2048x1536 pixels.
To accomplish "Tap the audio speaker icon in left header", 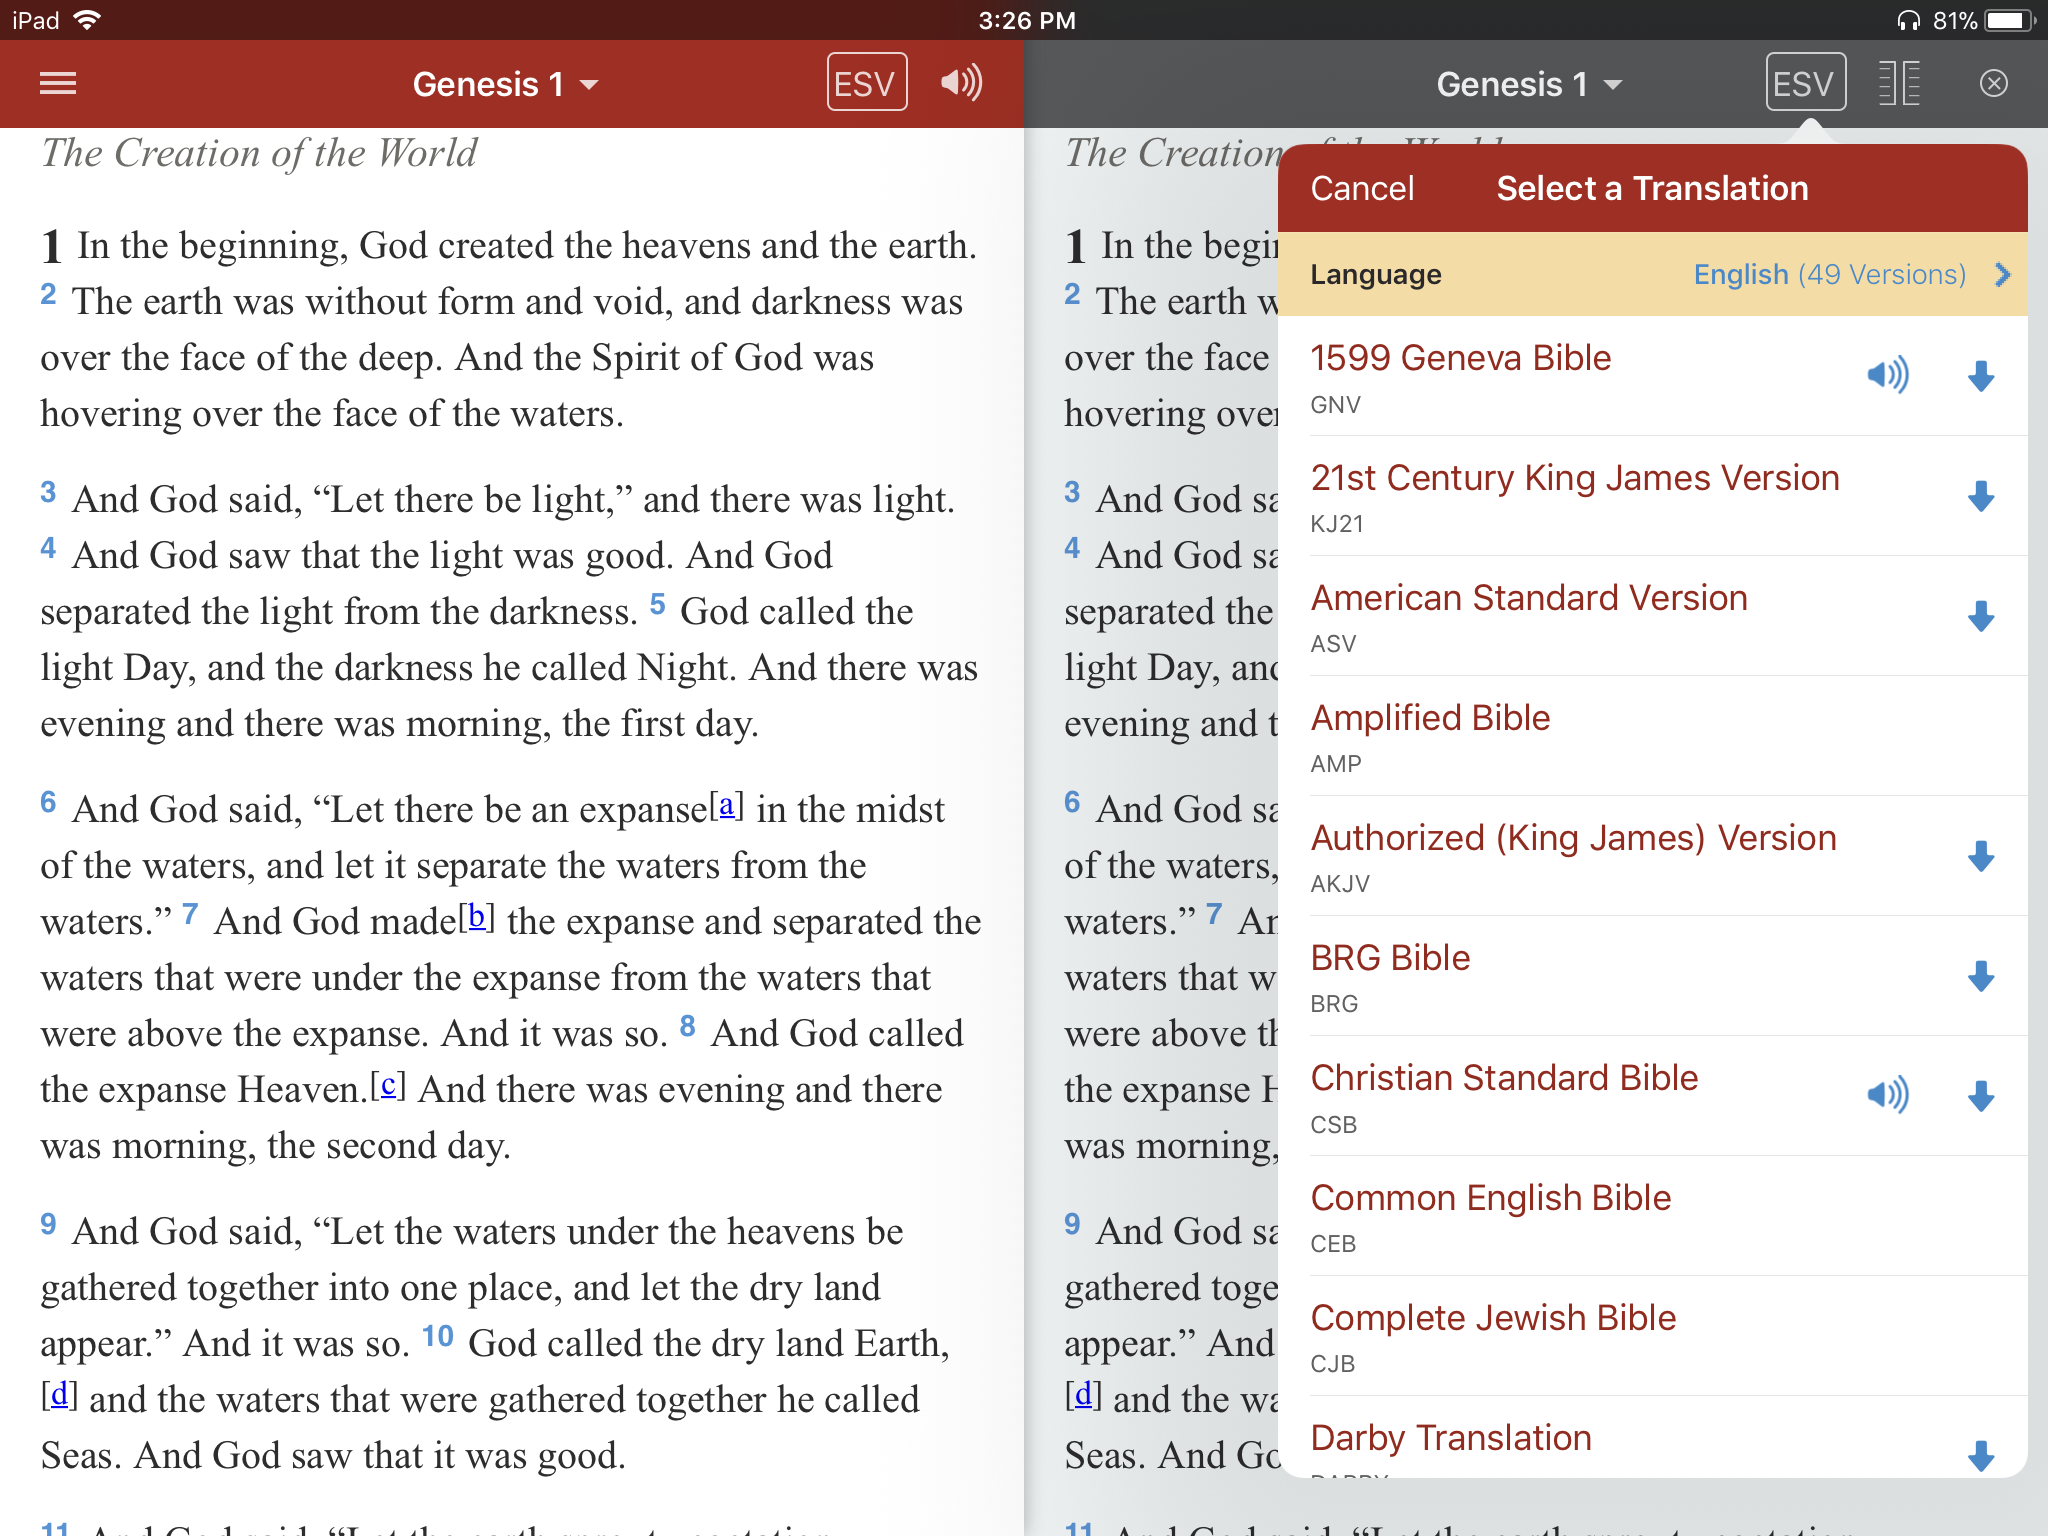I will pyautogui.click(x=961, y=83).
